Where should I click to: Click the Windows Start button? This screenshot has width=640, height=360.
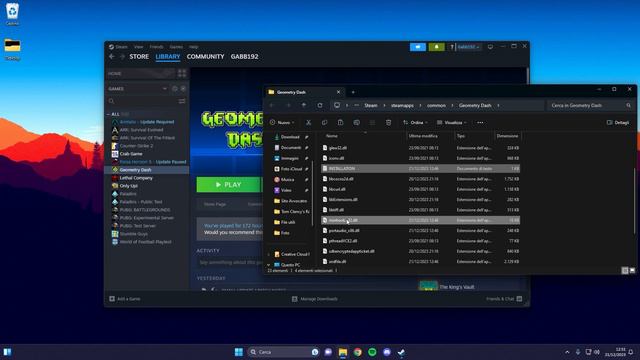239,352
